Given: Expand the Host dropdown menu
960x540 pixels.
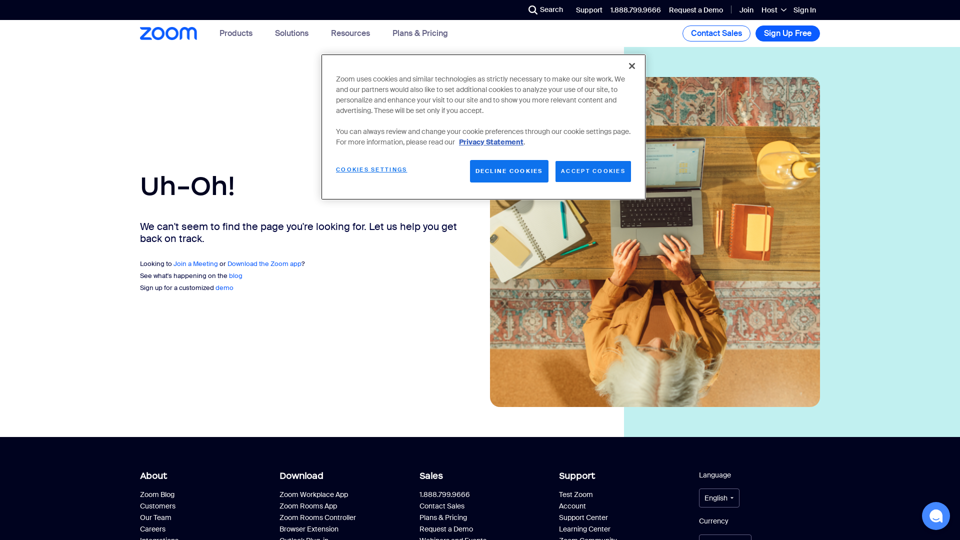Looking at the screenshot, I should 773,10.
